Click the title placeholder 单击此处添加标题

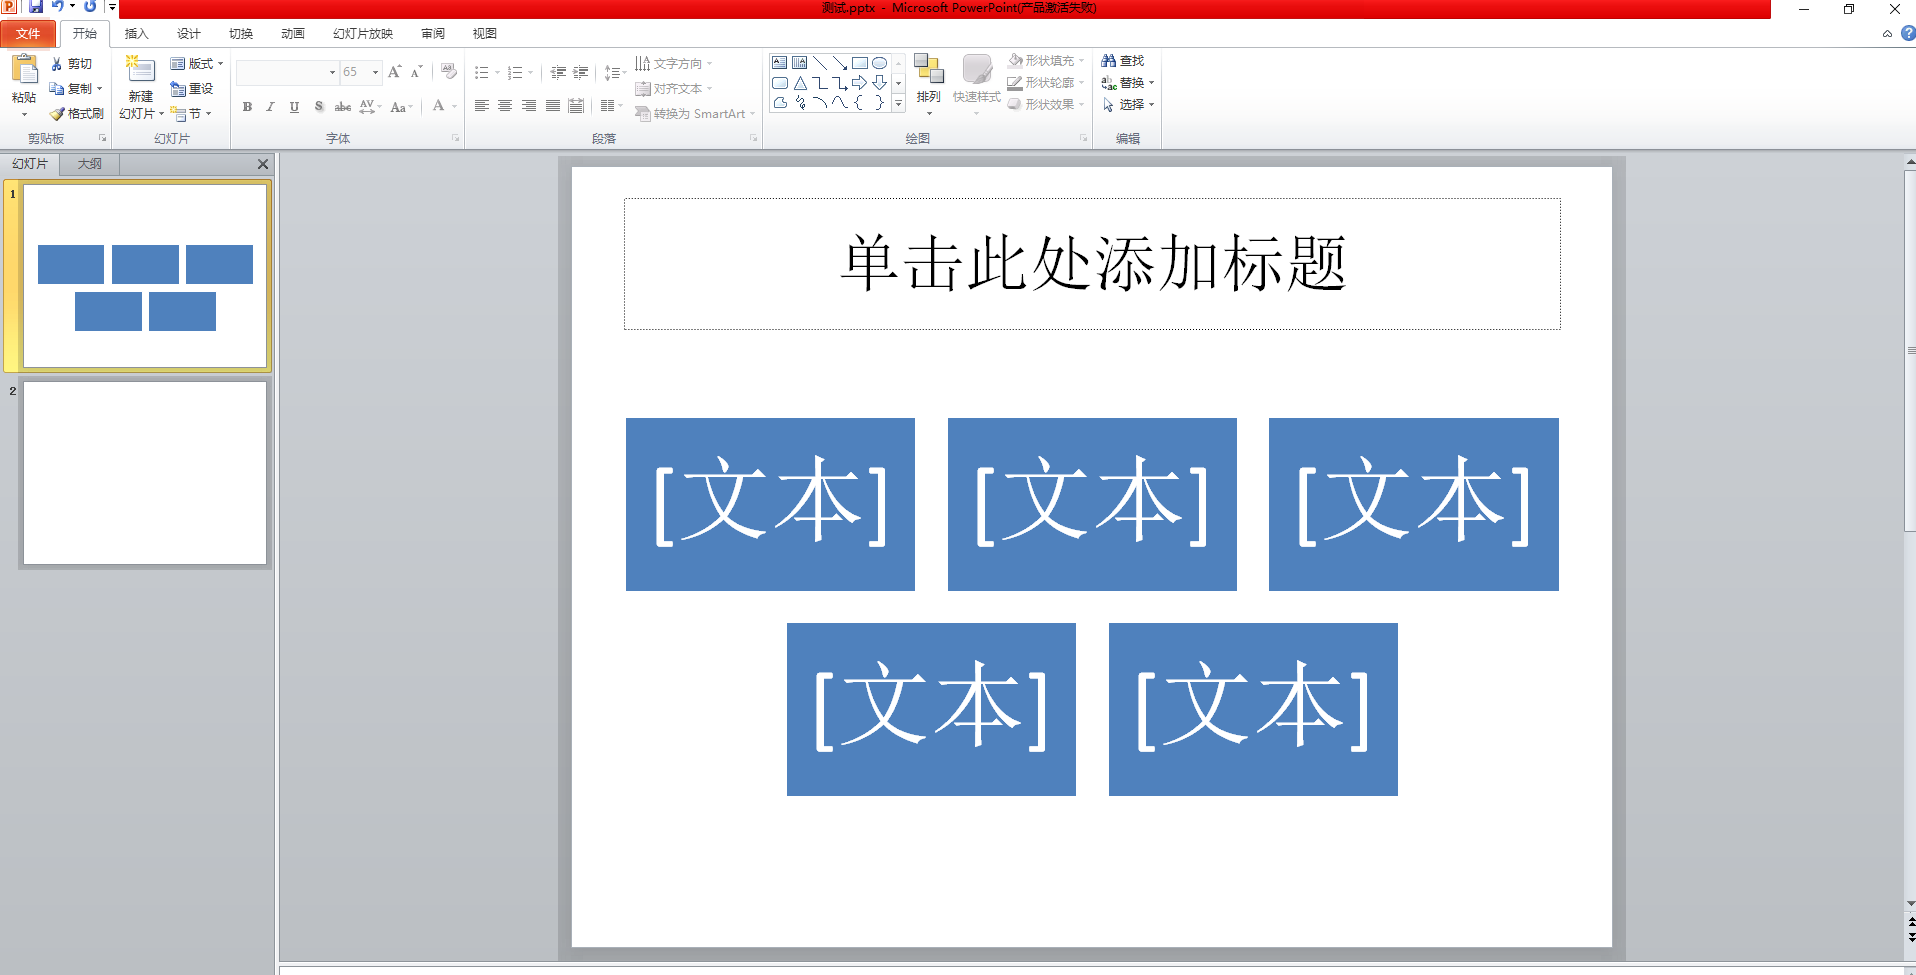point(1092,264)
